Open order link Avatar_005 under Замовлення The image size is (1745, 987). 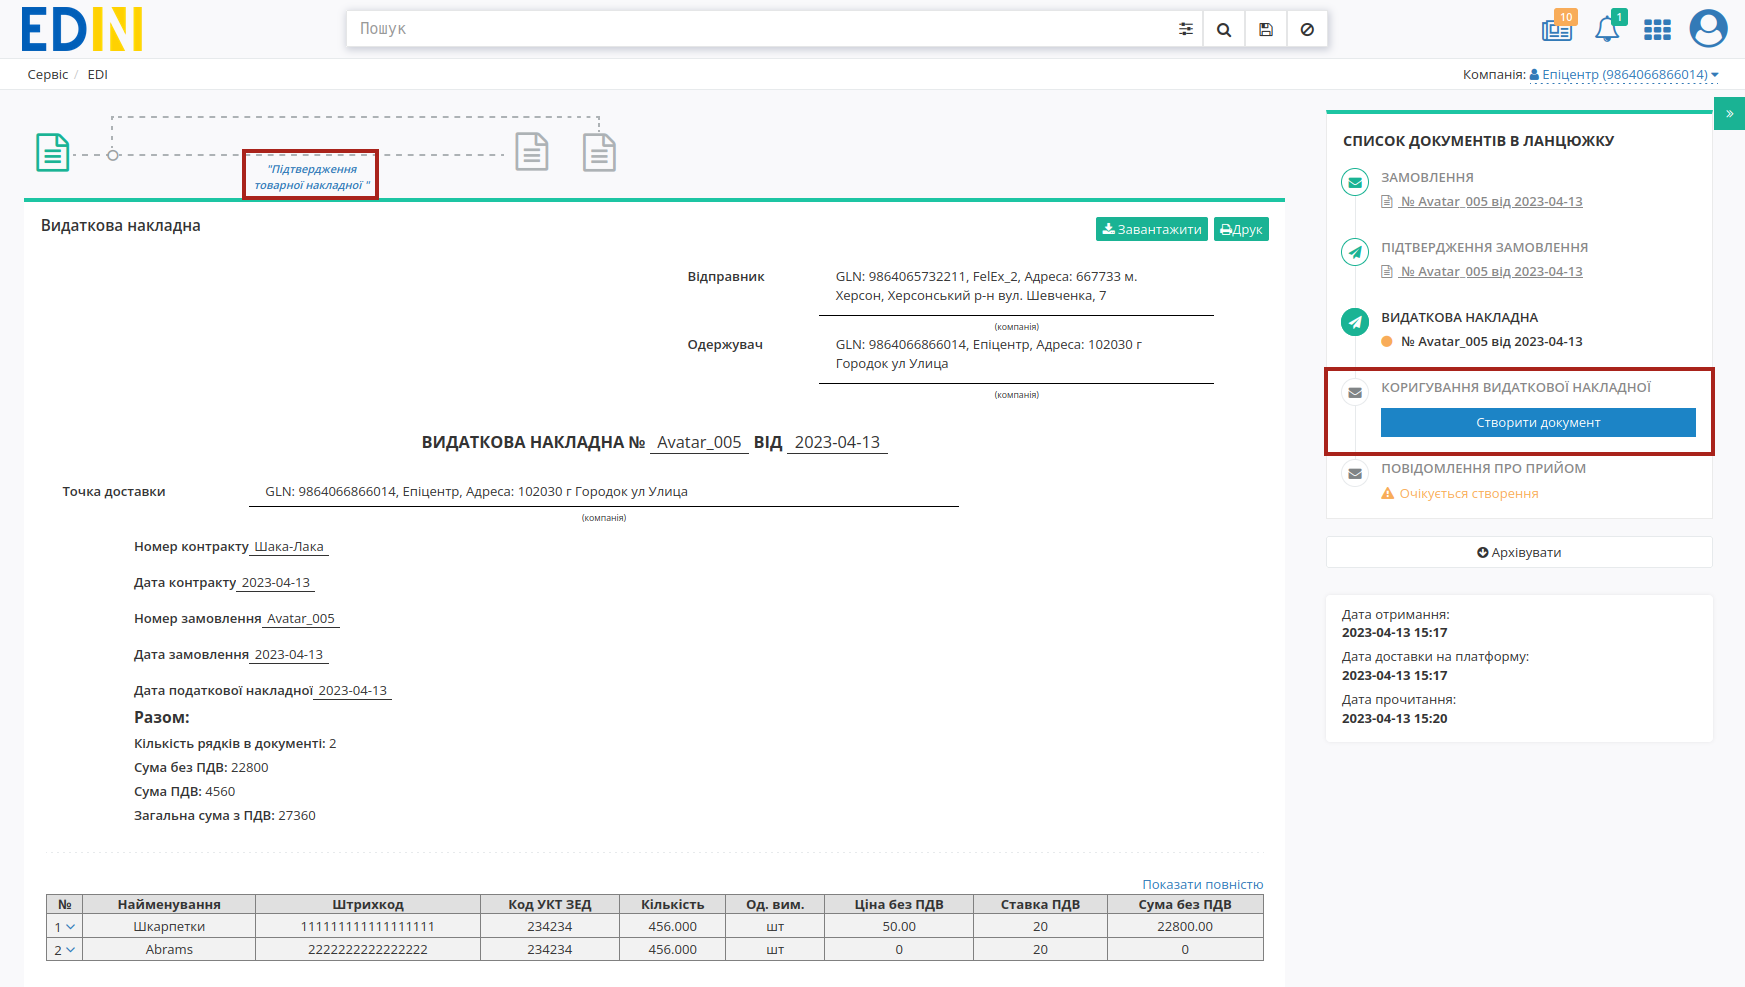click(1491, 201)
